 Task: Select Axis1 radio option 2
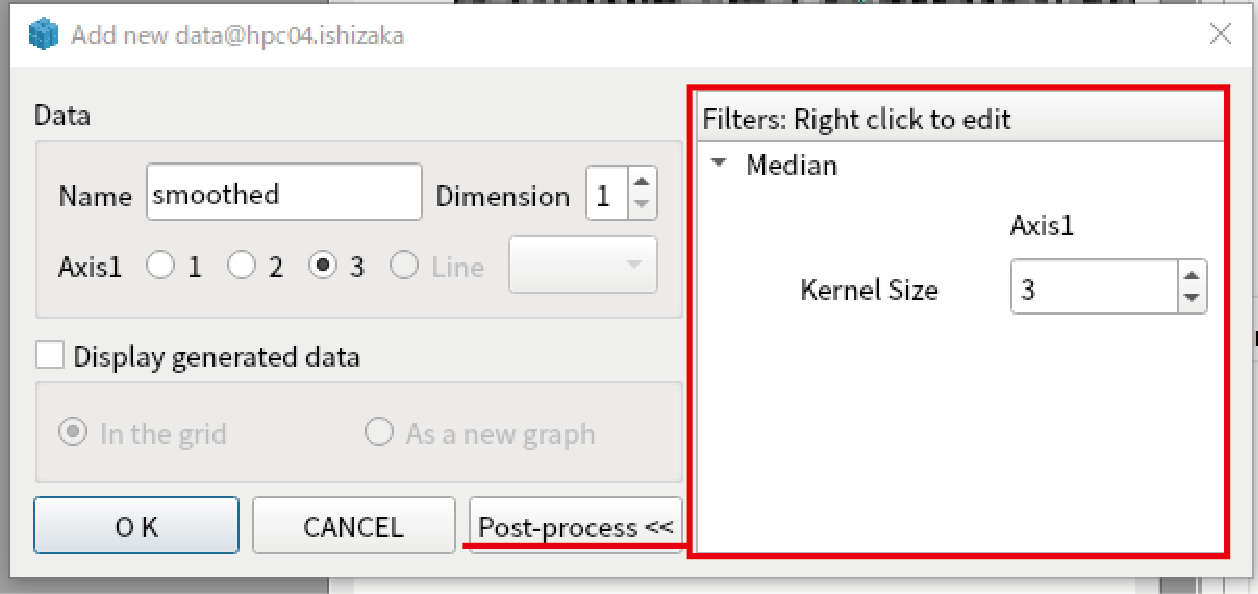tap(242, 266)
